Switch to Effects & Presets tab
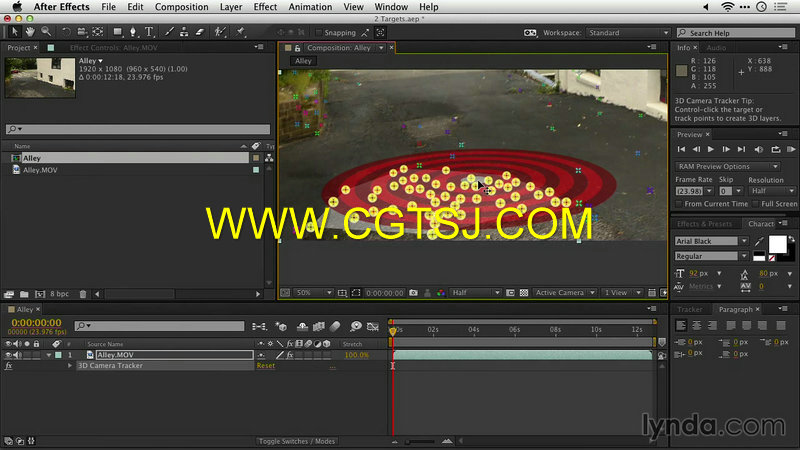This screenshot has width=800, height=450. [704, 224]
